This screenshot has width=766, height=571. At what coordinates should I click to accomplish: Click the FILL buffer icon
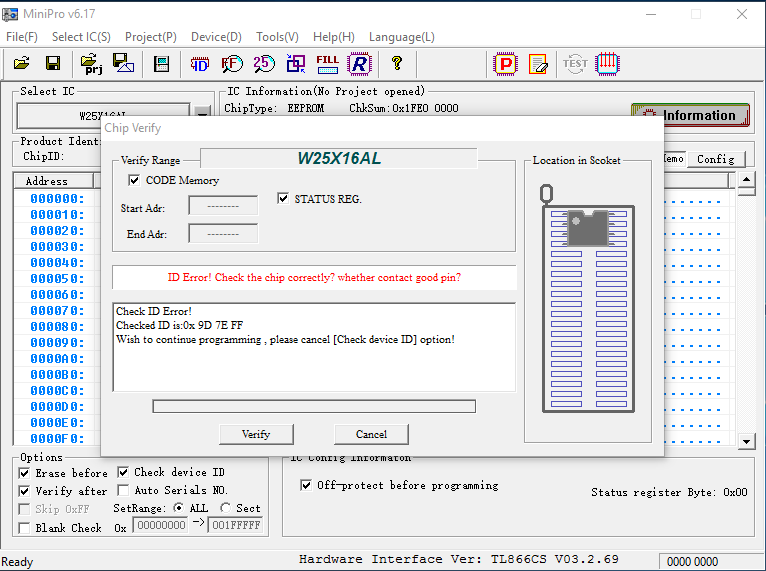pos(327,64)
